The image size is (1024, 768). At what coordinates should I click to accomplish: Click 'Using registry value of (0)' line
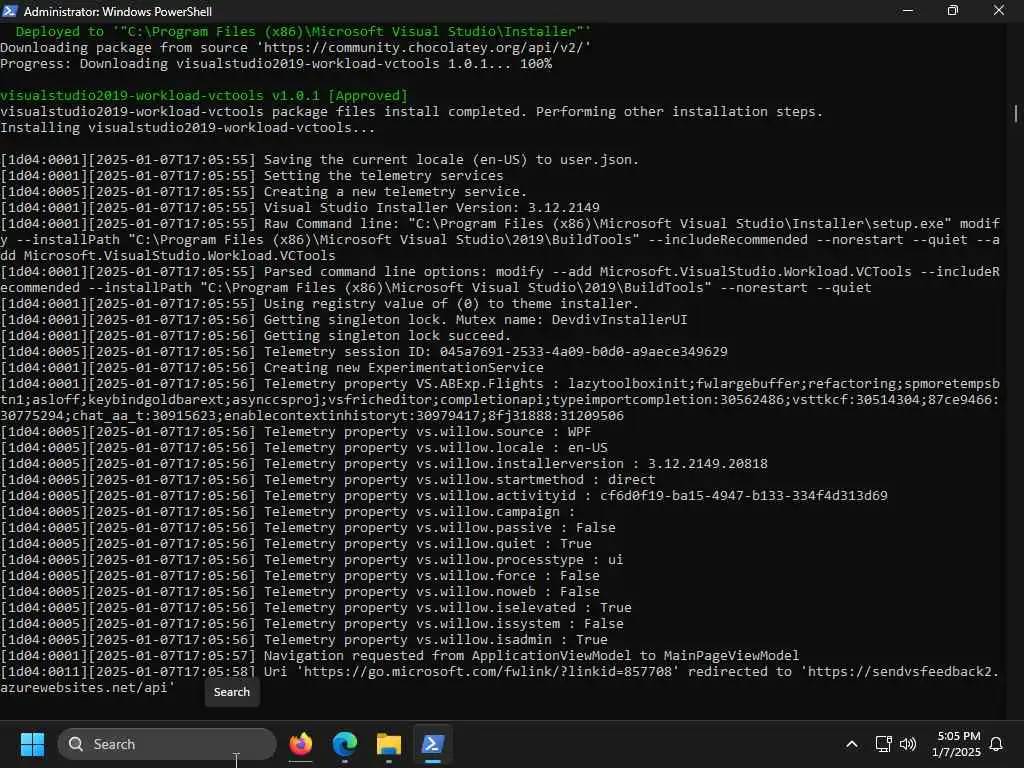click(319, 304)
